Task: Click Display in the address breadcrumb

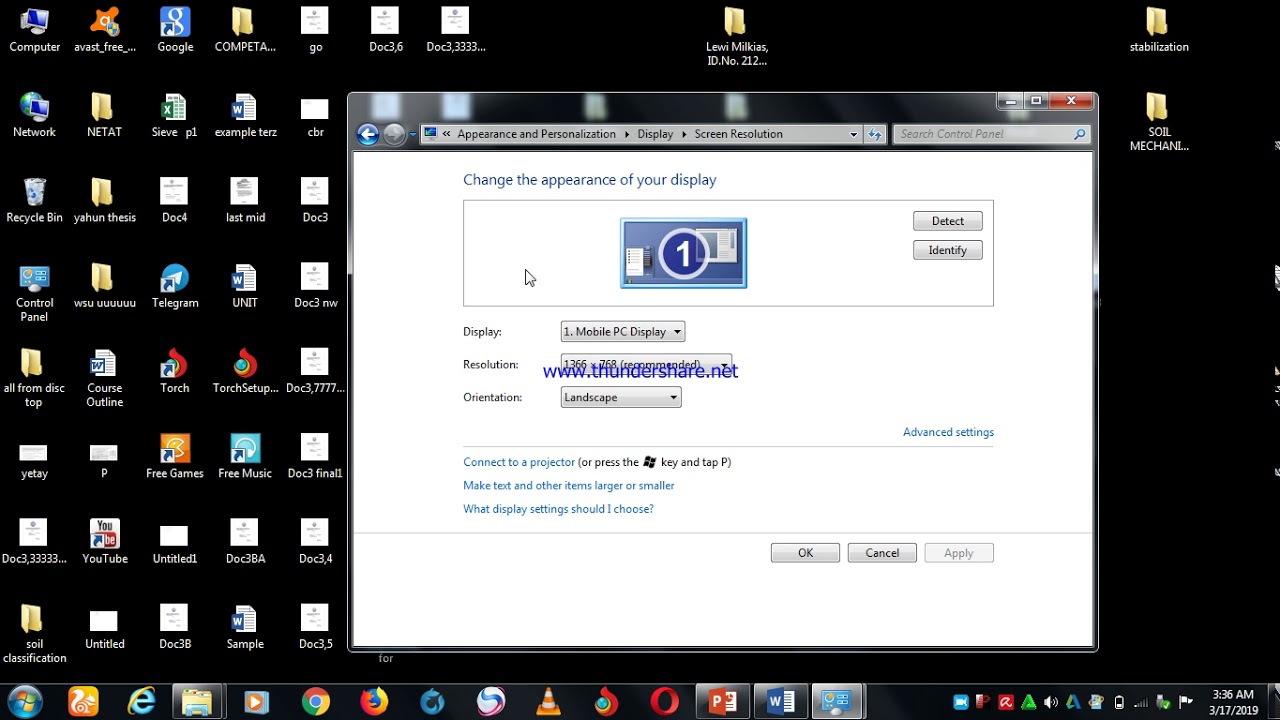Action: pyautogui.click(x=655, y=134)
